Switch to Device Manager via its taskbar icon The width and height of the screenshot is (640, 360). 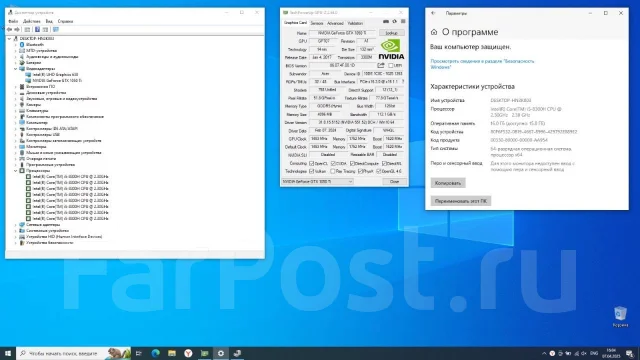(x=237, y=353)
